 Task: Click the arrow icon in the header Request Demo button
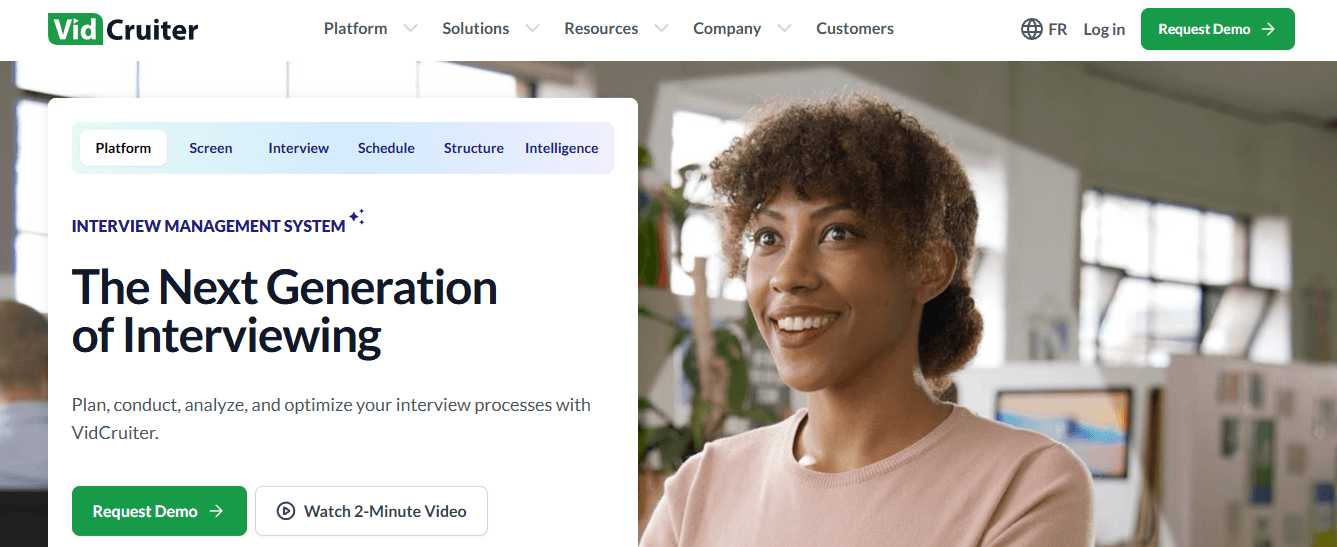coord(1269,29)
